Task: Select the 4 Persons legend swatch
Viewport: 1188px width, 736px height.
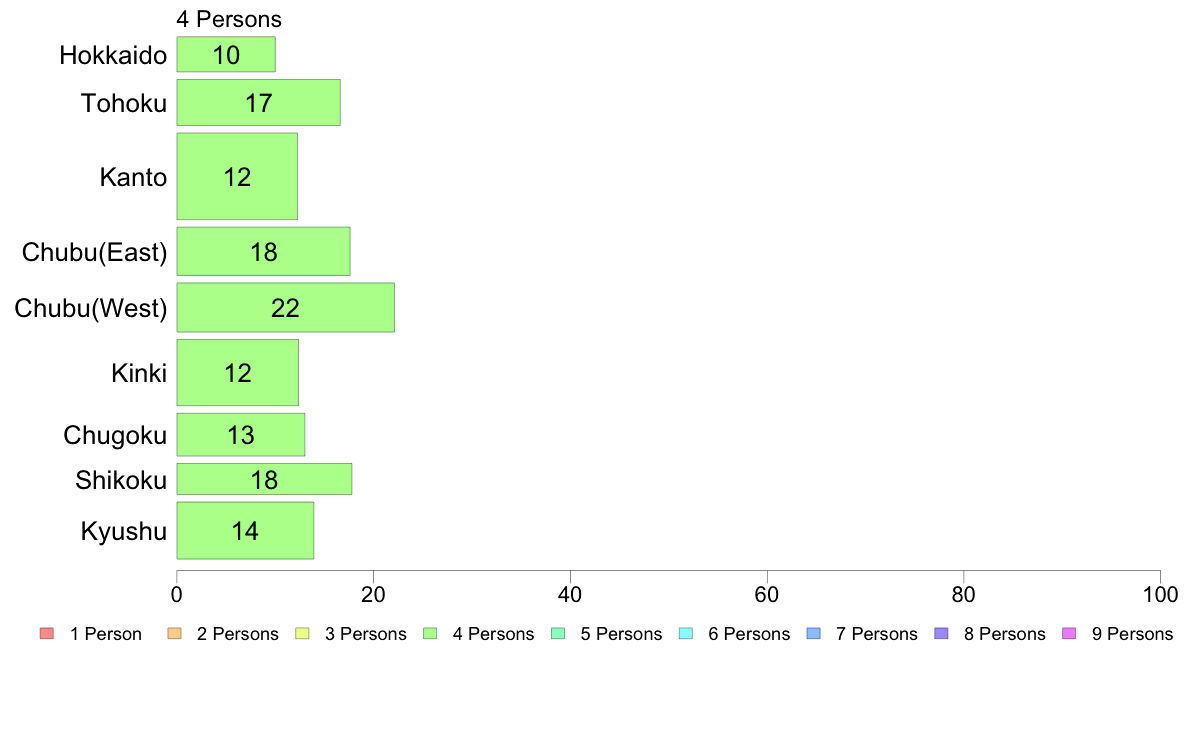Action: tap(430, 634)
